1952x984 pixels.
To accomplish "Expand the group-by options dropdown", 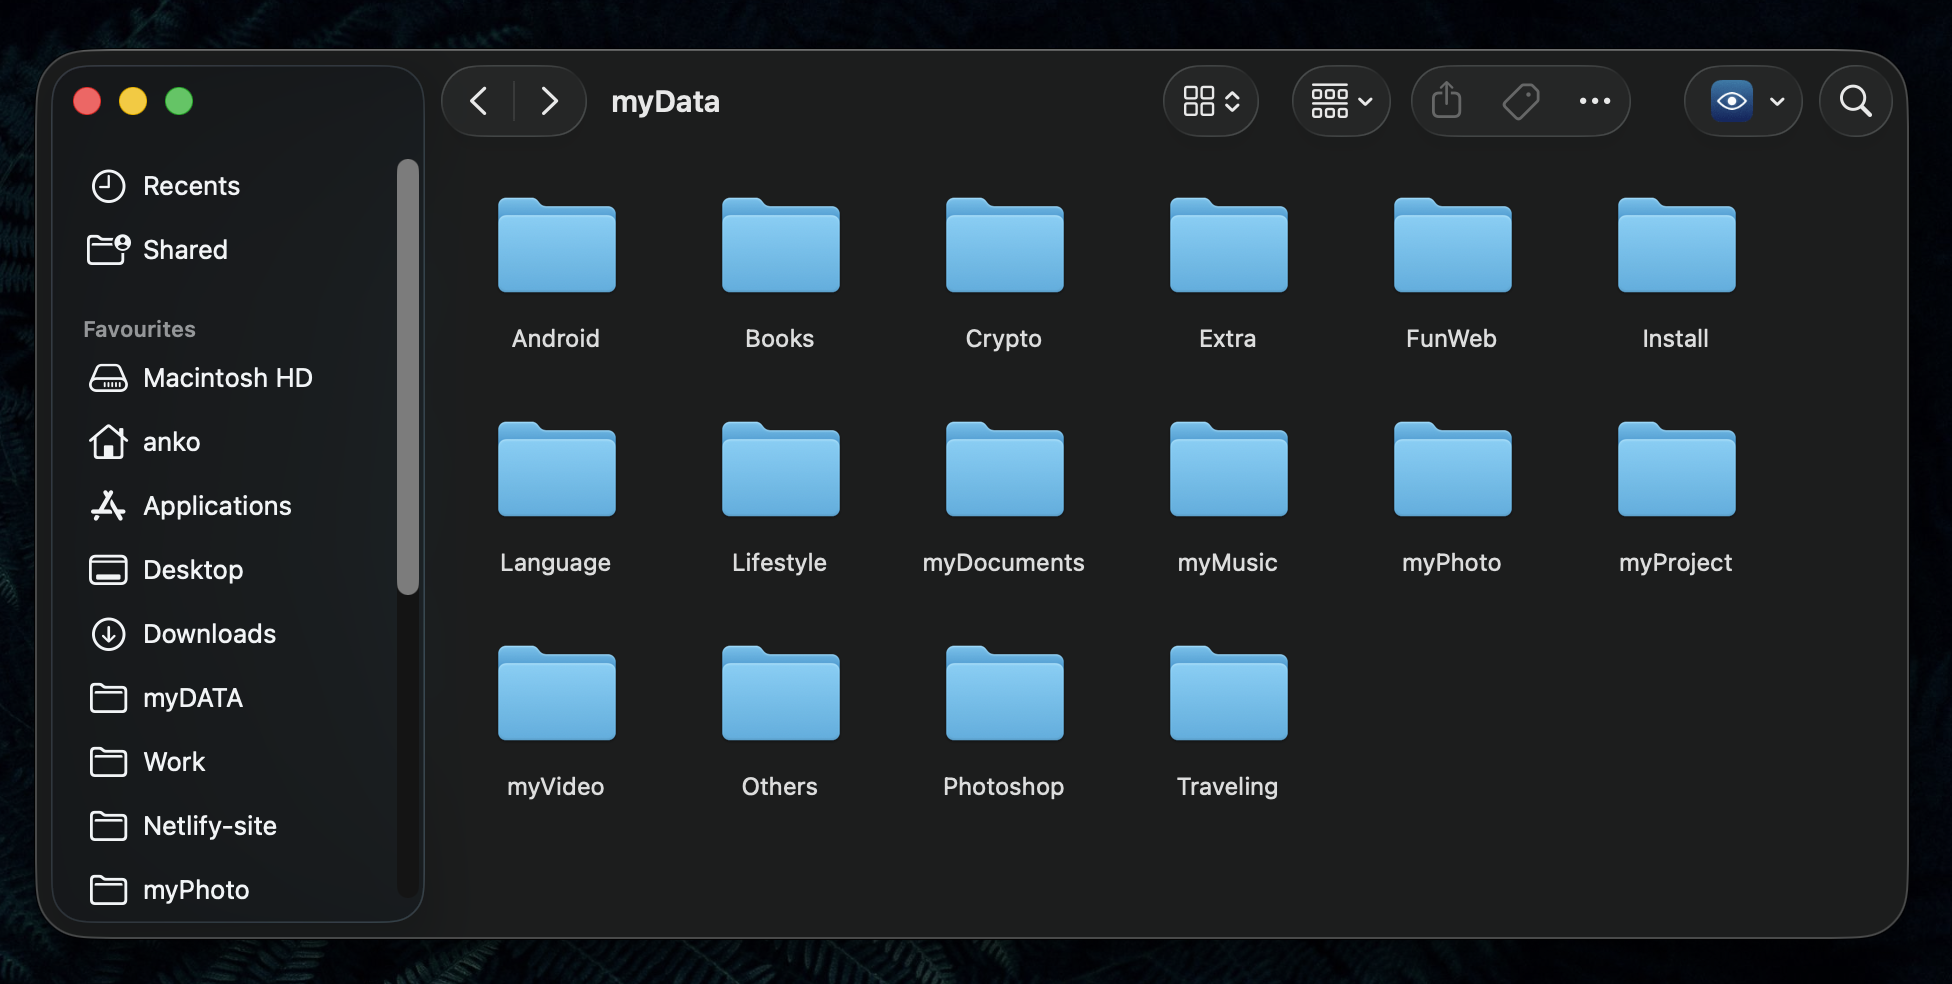I will click(x=1341, y=101).
